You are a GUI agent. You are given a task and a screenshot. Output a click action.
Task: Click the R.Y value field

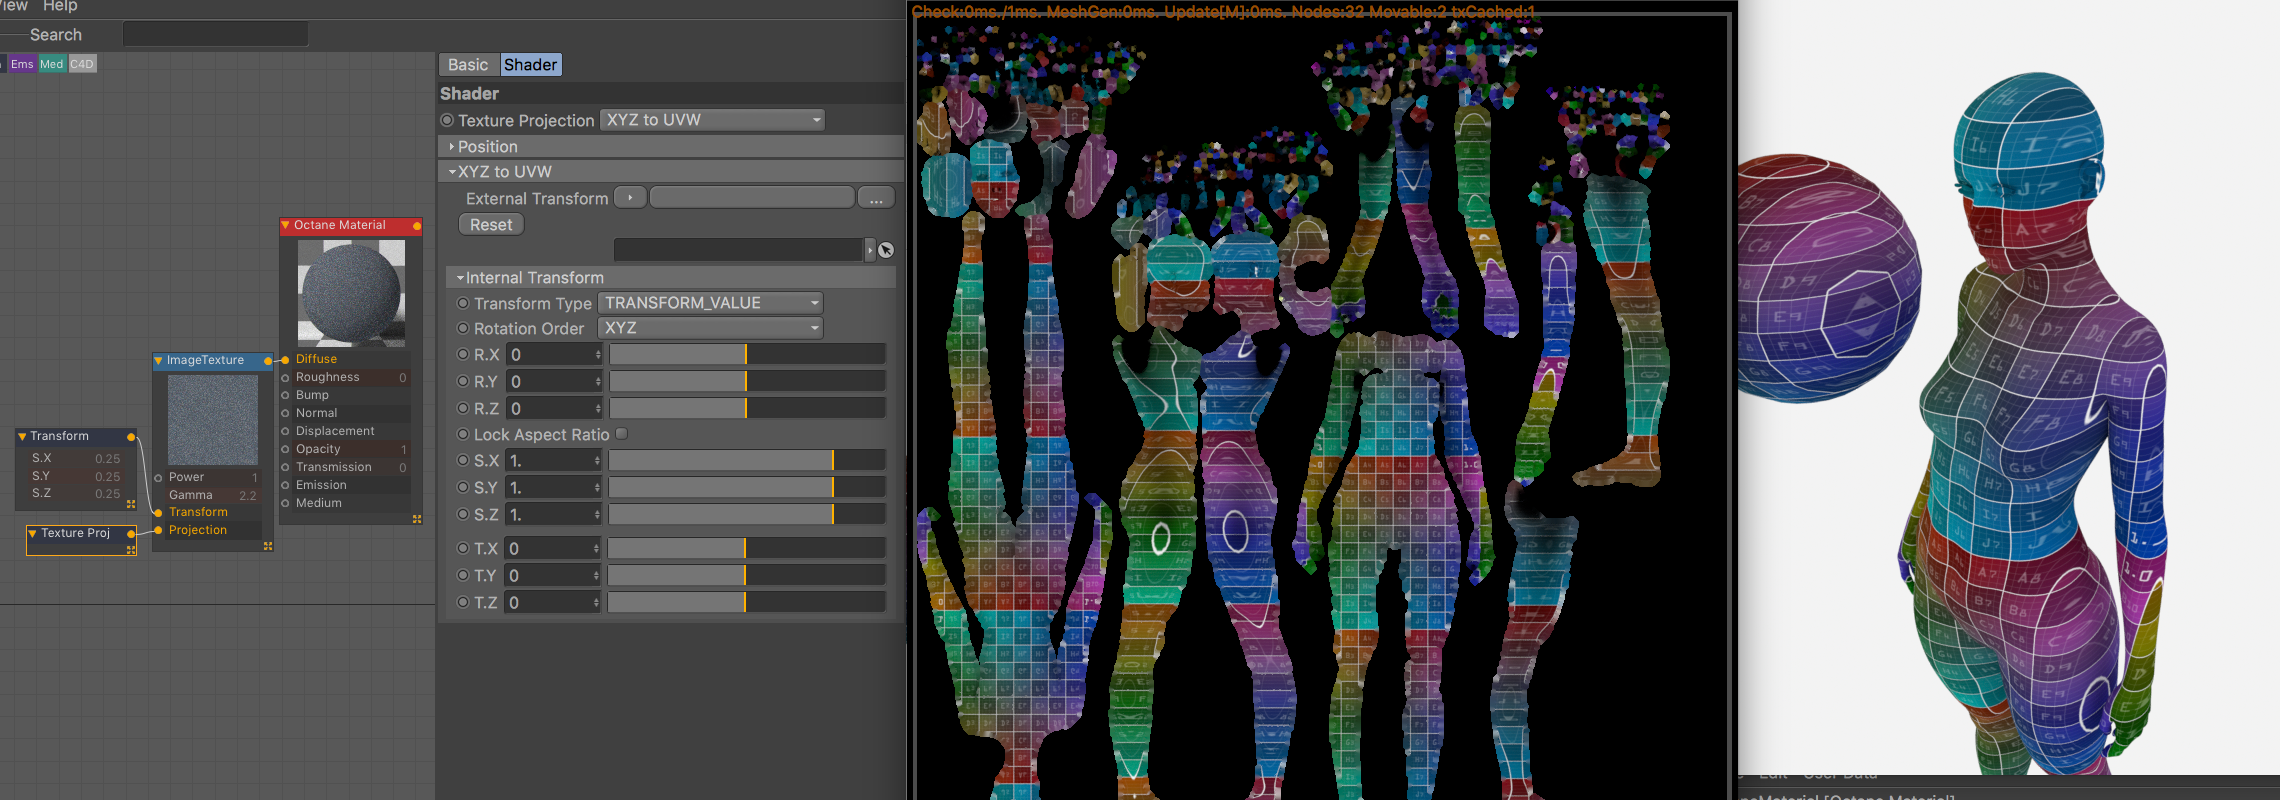click(554, 381)
